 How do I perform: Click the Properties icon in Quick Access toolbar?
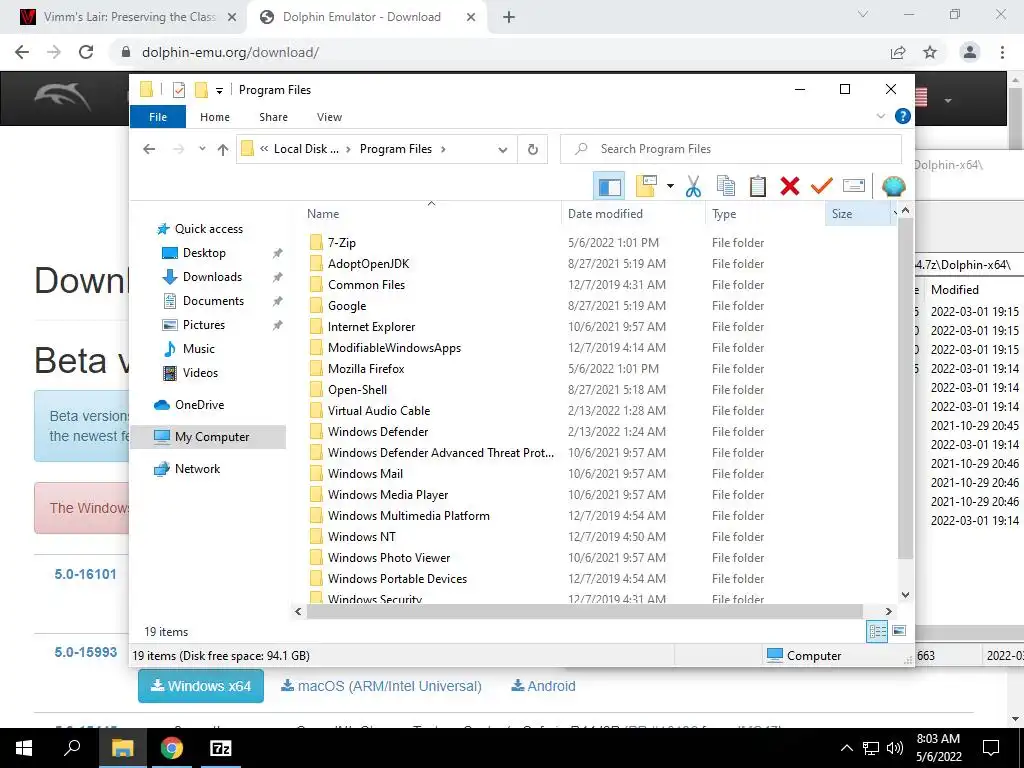[178, 90]
